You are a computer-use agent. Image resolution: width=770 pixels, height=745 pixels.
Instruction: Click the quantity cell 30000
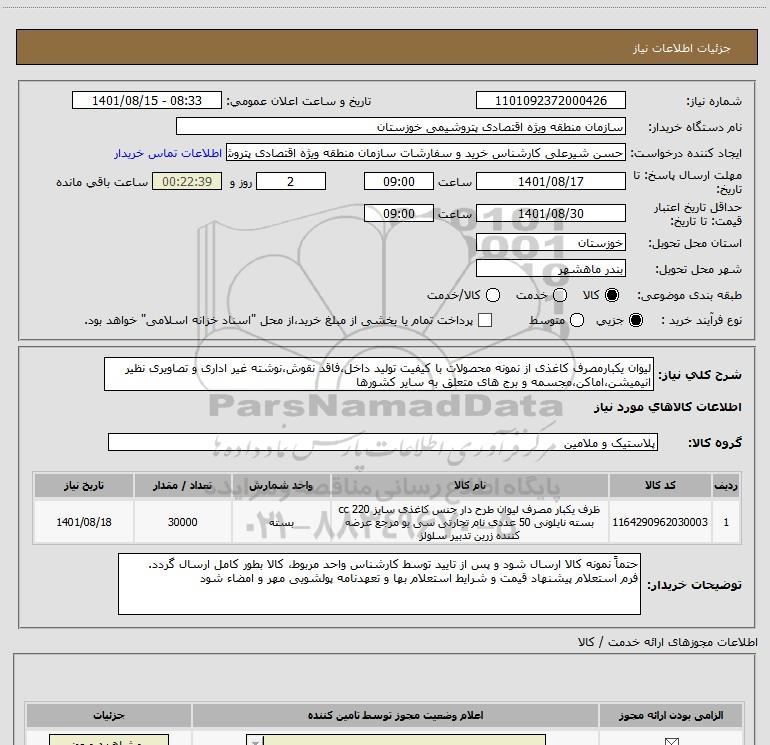tap(182, 522)
